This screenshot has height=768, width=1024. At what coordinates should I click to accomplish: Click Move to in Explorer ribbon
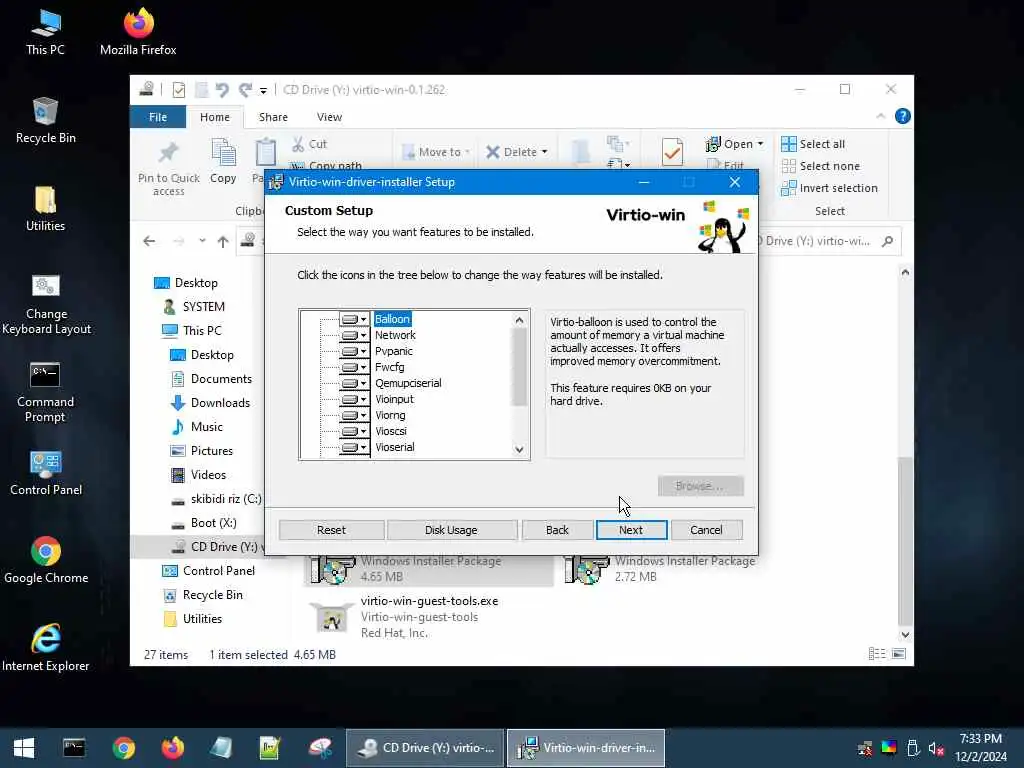(x=436, y=152)
